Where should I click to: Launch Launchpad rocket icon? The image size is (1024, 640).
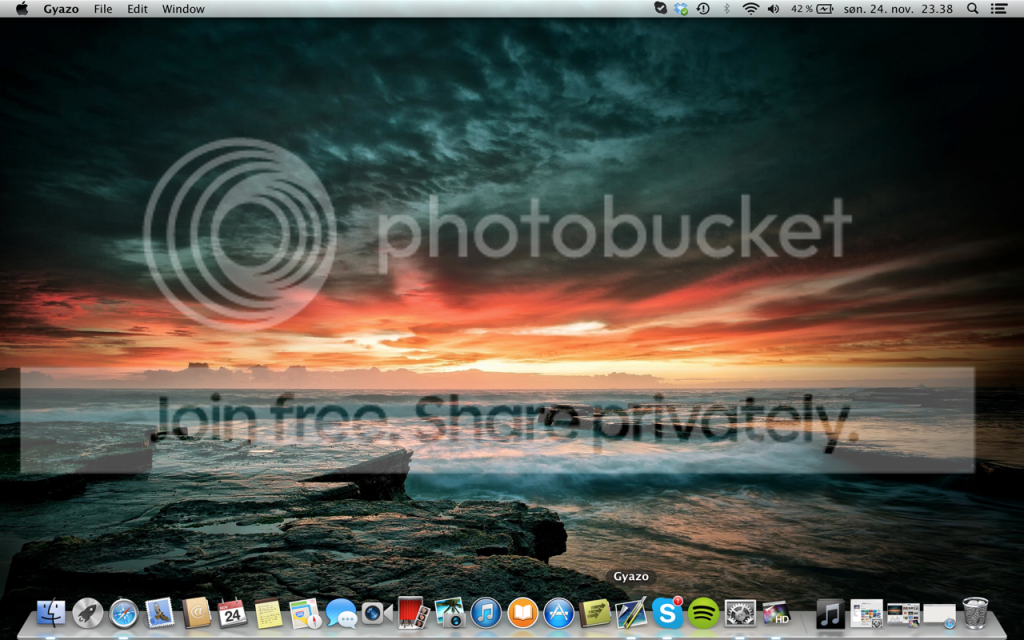[88, 613]
